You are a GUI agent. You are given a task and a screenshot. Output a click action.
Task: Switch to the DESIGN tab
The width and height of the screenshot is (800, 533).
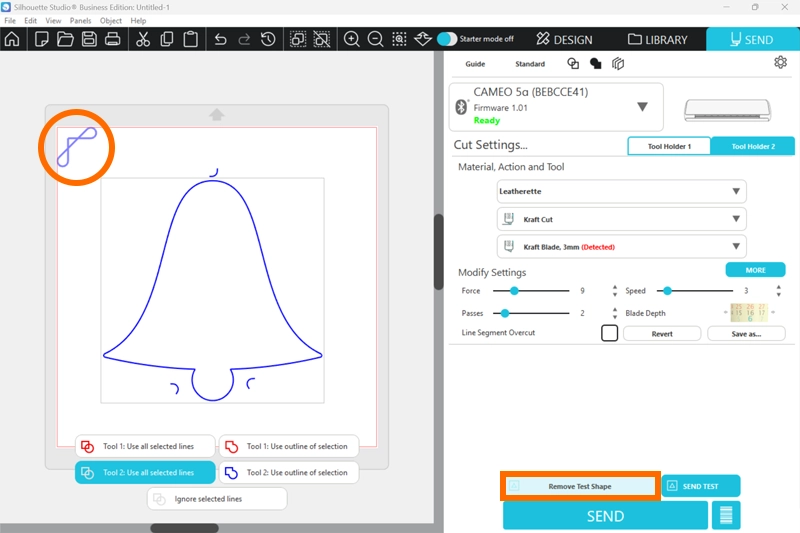coord(564,40)
